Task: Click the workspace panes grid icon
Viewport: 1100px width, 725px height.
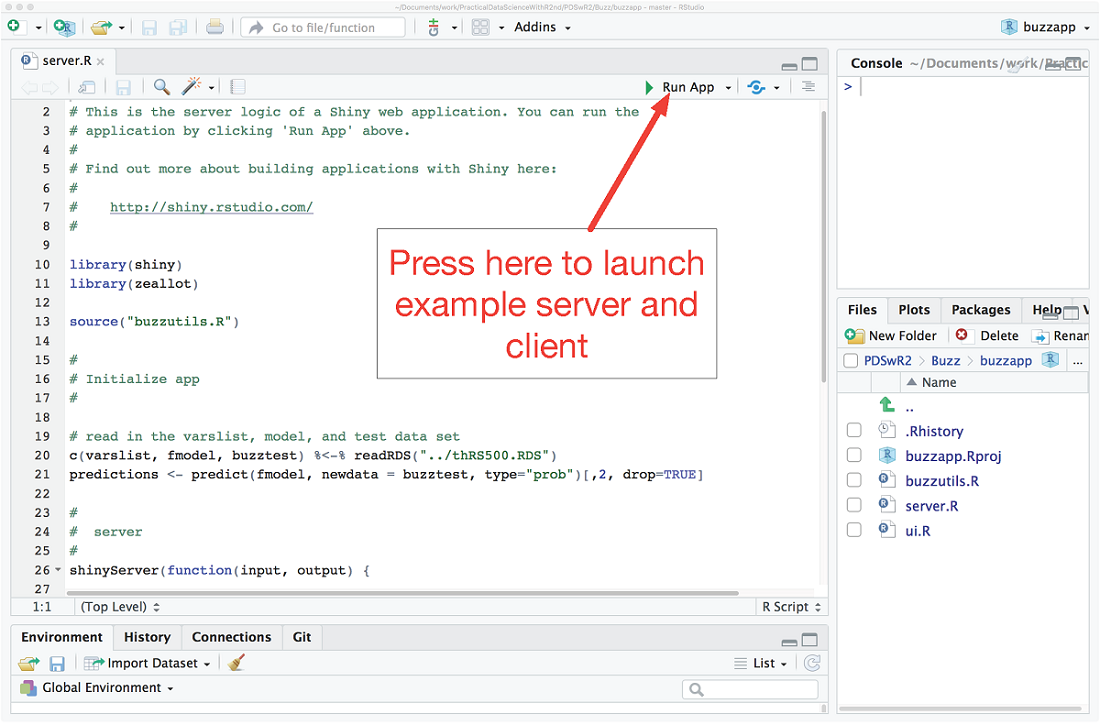Action: click(x=481, y=27)
